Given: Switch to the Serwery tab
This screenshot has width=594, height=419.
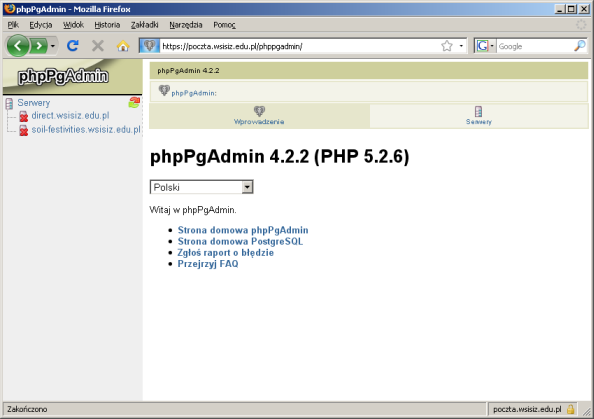Looking at the screenshot, I should 479,116.
